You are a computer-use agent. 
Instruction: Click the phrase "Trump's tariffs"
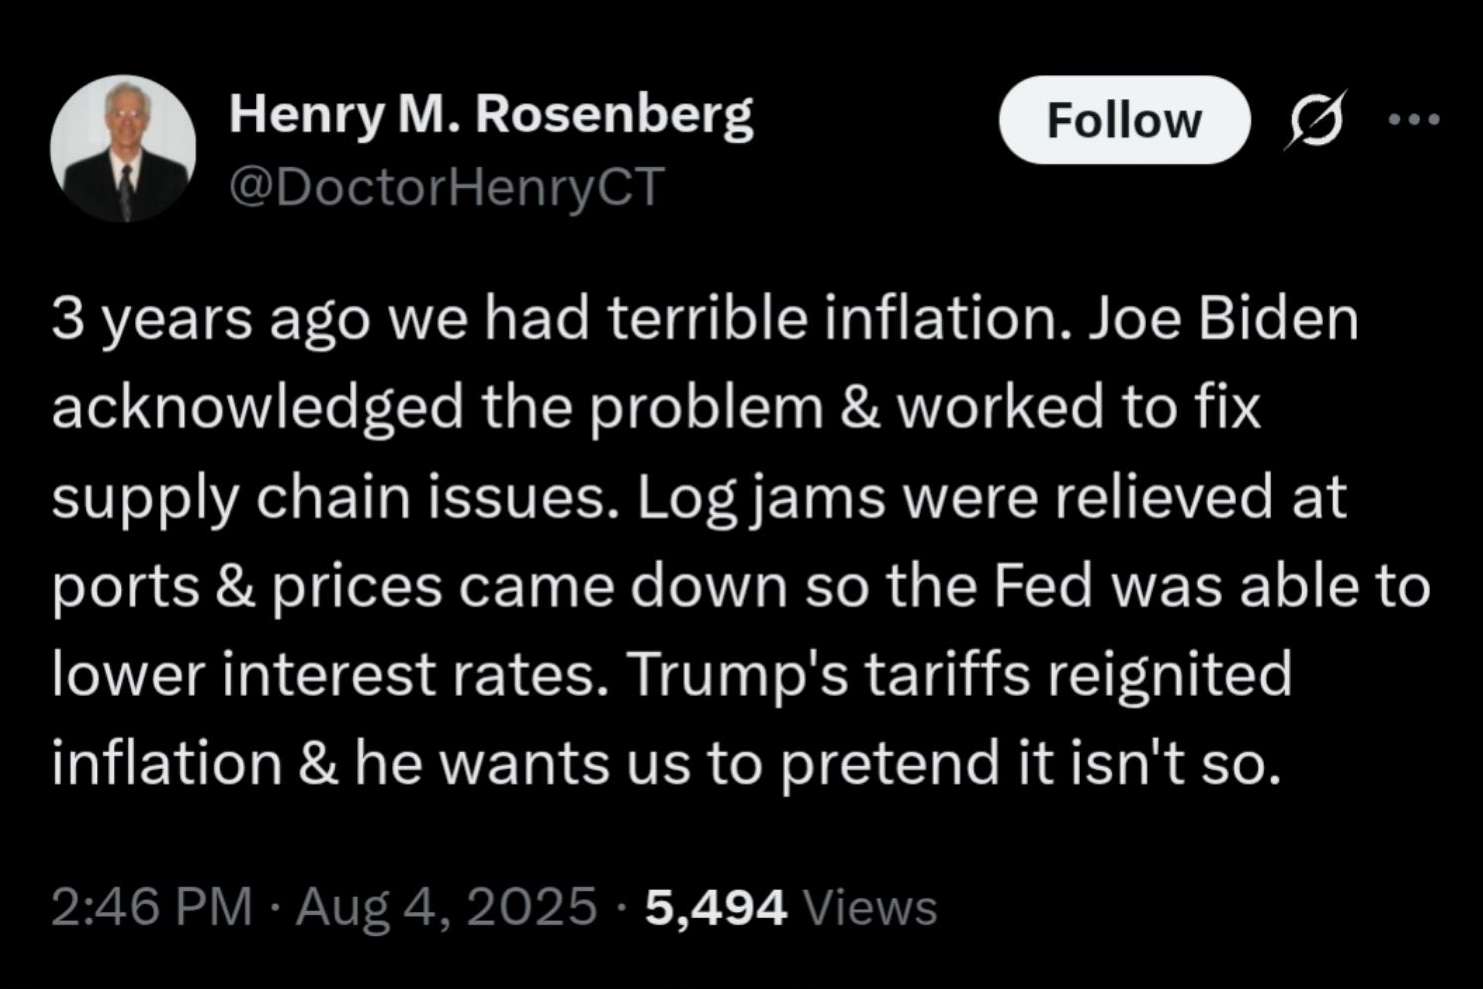pyautogui.click(x=829, y=674)
